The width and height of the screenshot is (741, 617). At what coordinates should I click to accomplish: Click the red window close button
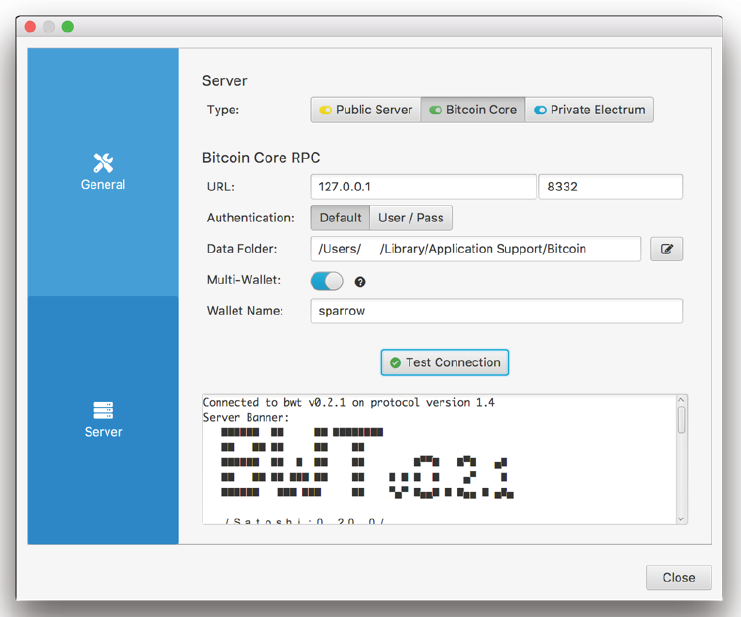click(30, 26)
